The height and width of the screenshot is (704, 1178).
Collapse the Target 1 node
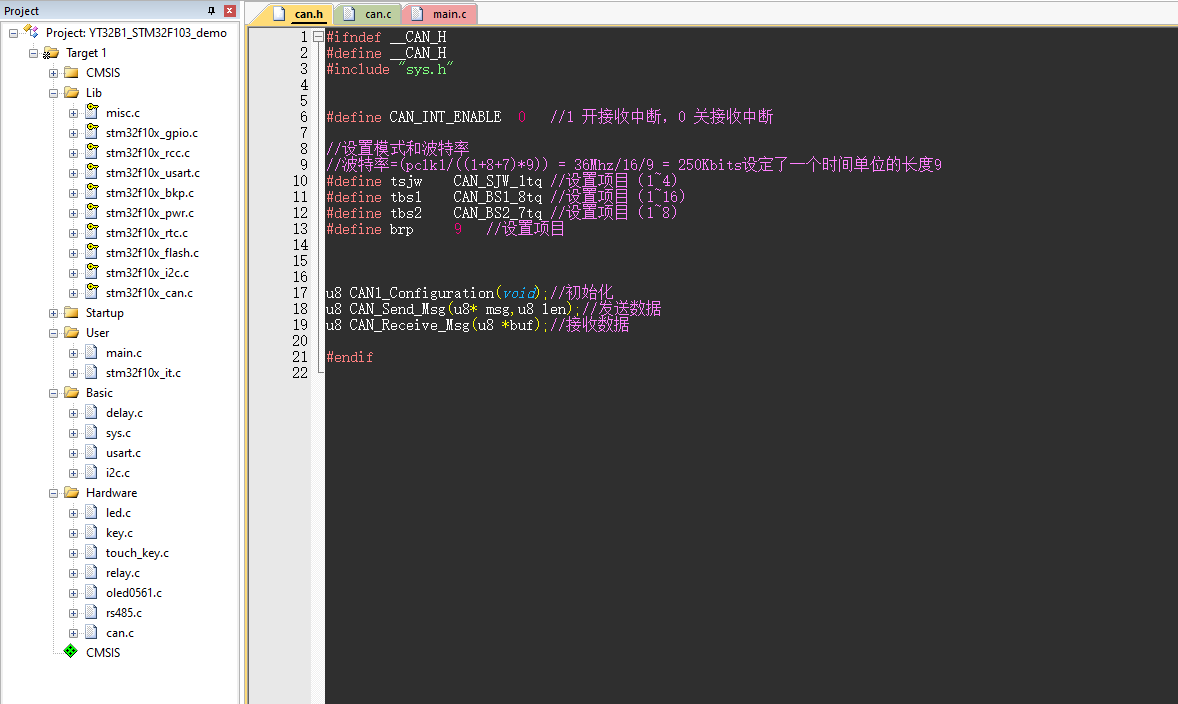tap(33, 53)
